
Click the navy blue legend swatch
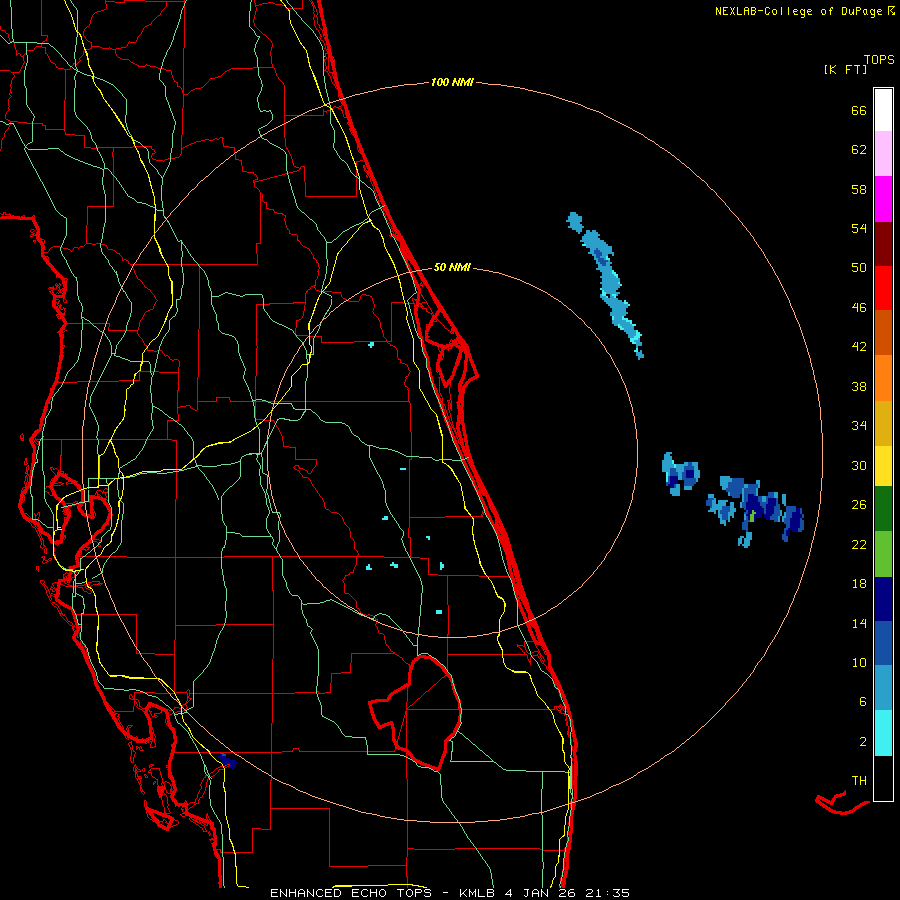click(x=883, y=599)
